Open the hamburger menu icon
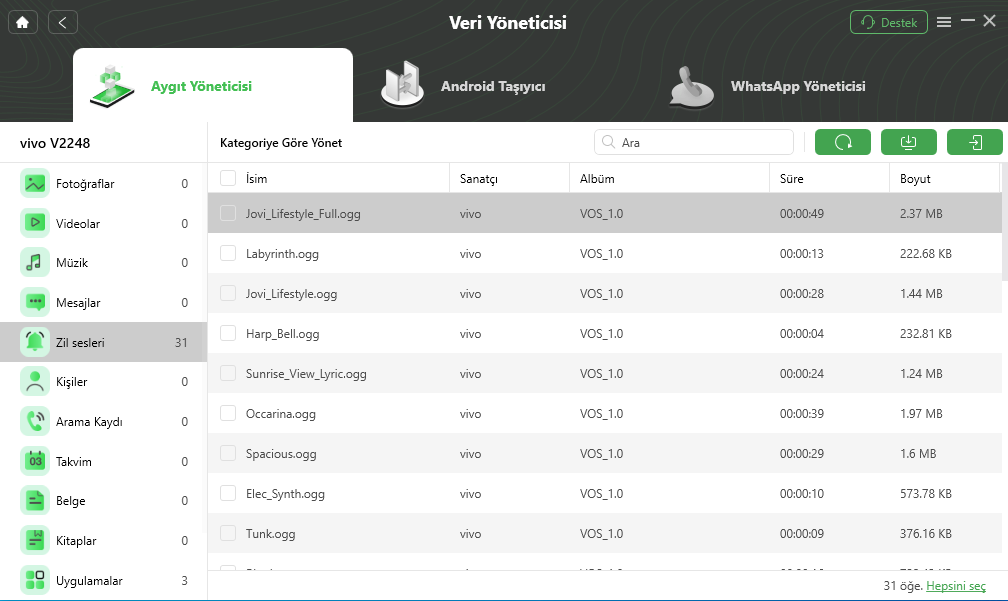Viewport: 1008px width, 601px height. pyautogui.click(x=944, y=22)
